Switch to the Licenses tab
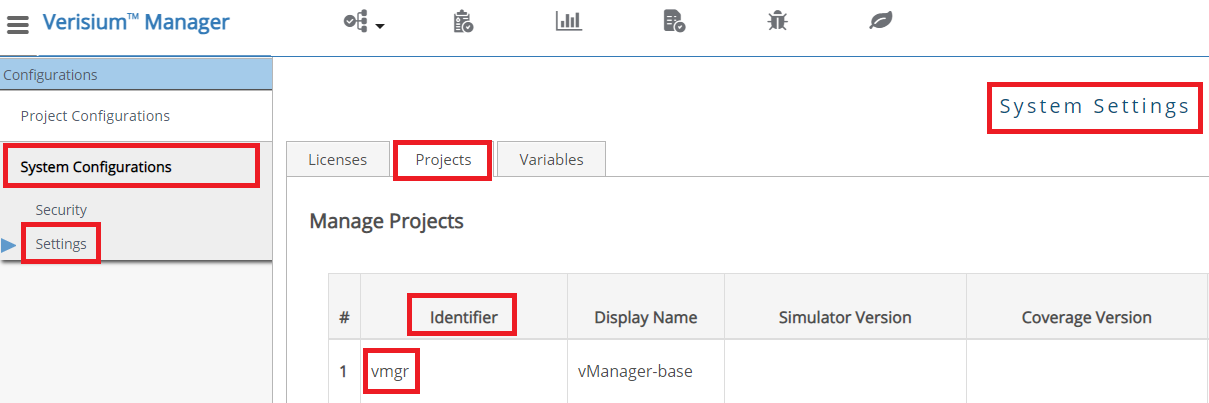Image resolution: width=1209 pixels, height=403 pixels. [337, 160]
